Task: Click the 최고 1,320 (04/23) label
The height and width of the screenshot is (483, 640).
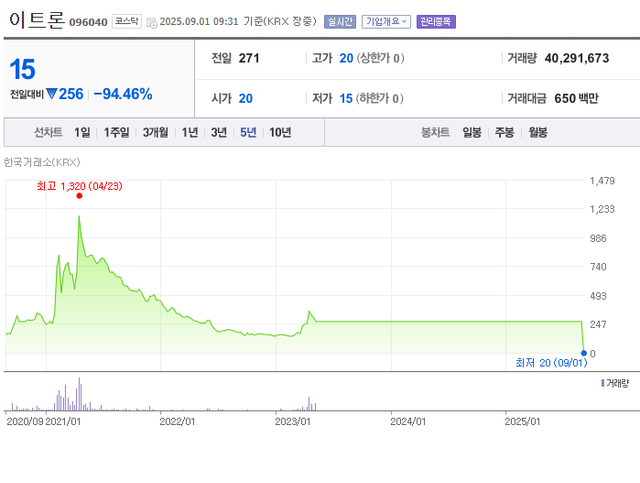Action: [79, 186]
